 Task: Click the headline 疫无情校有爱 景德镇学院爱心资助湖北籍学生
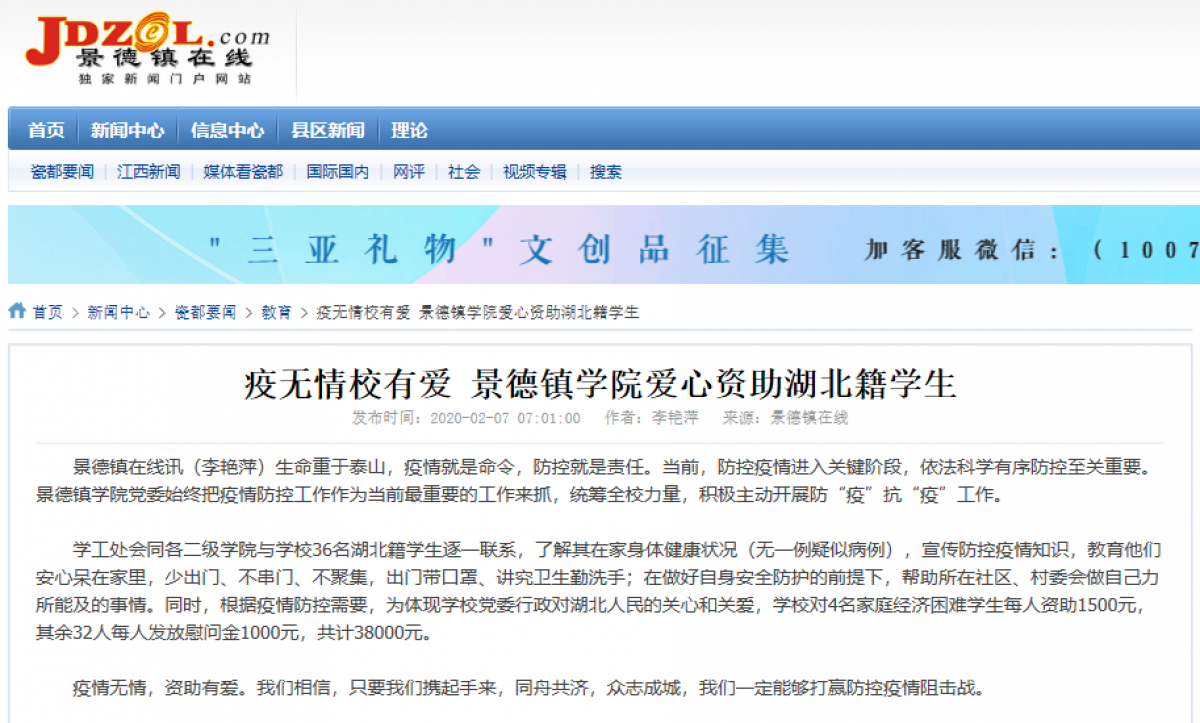pyautogui.click(x=600, y=384)
